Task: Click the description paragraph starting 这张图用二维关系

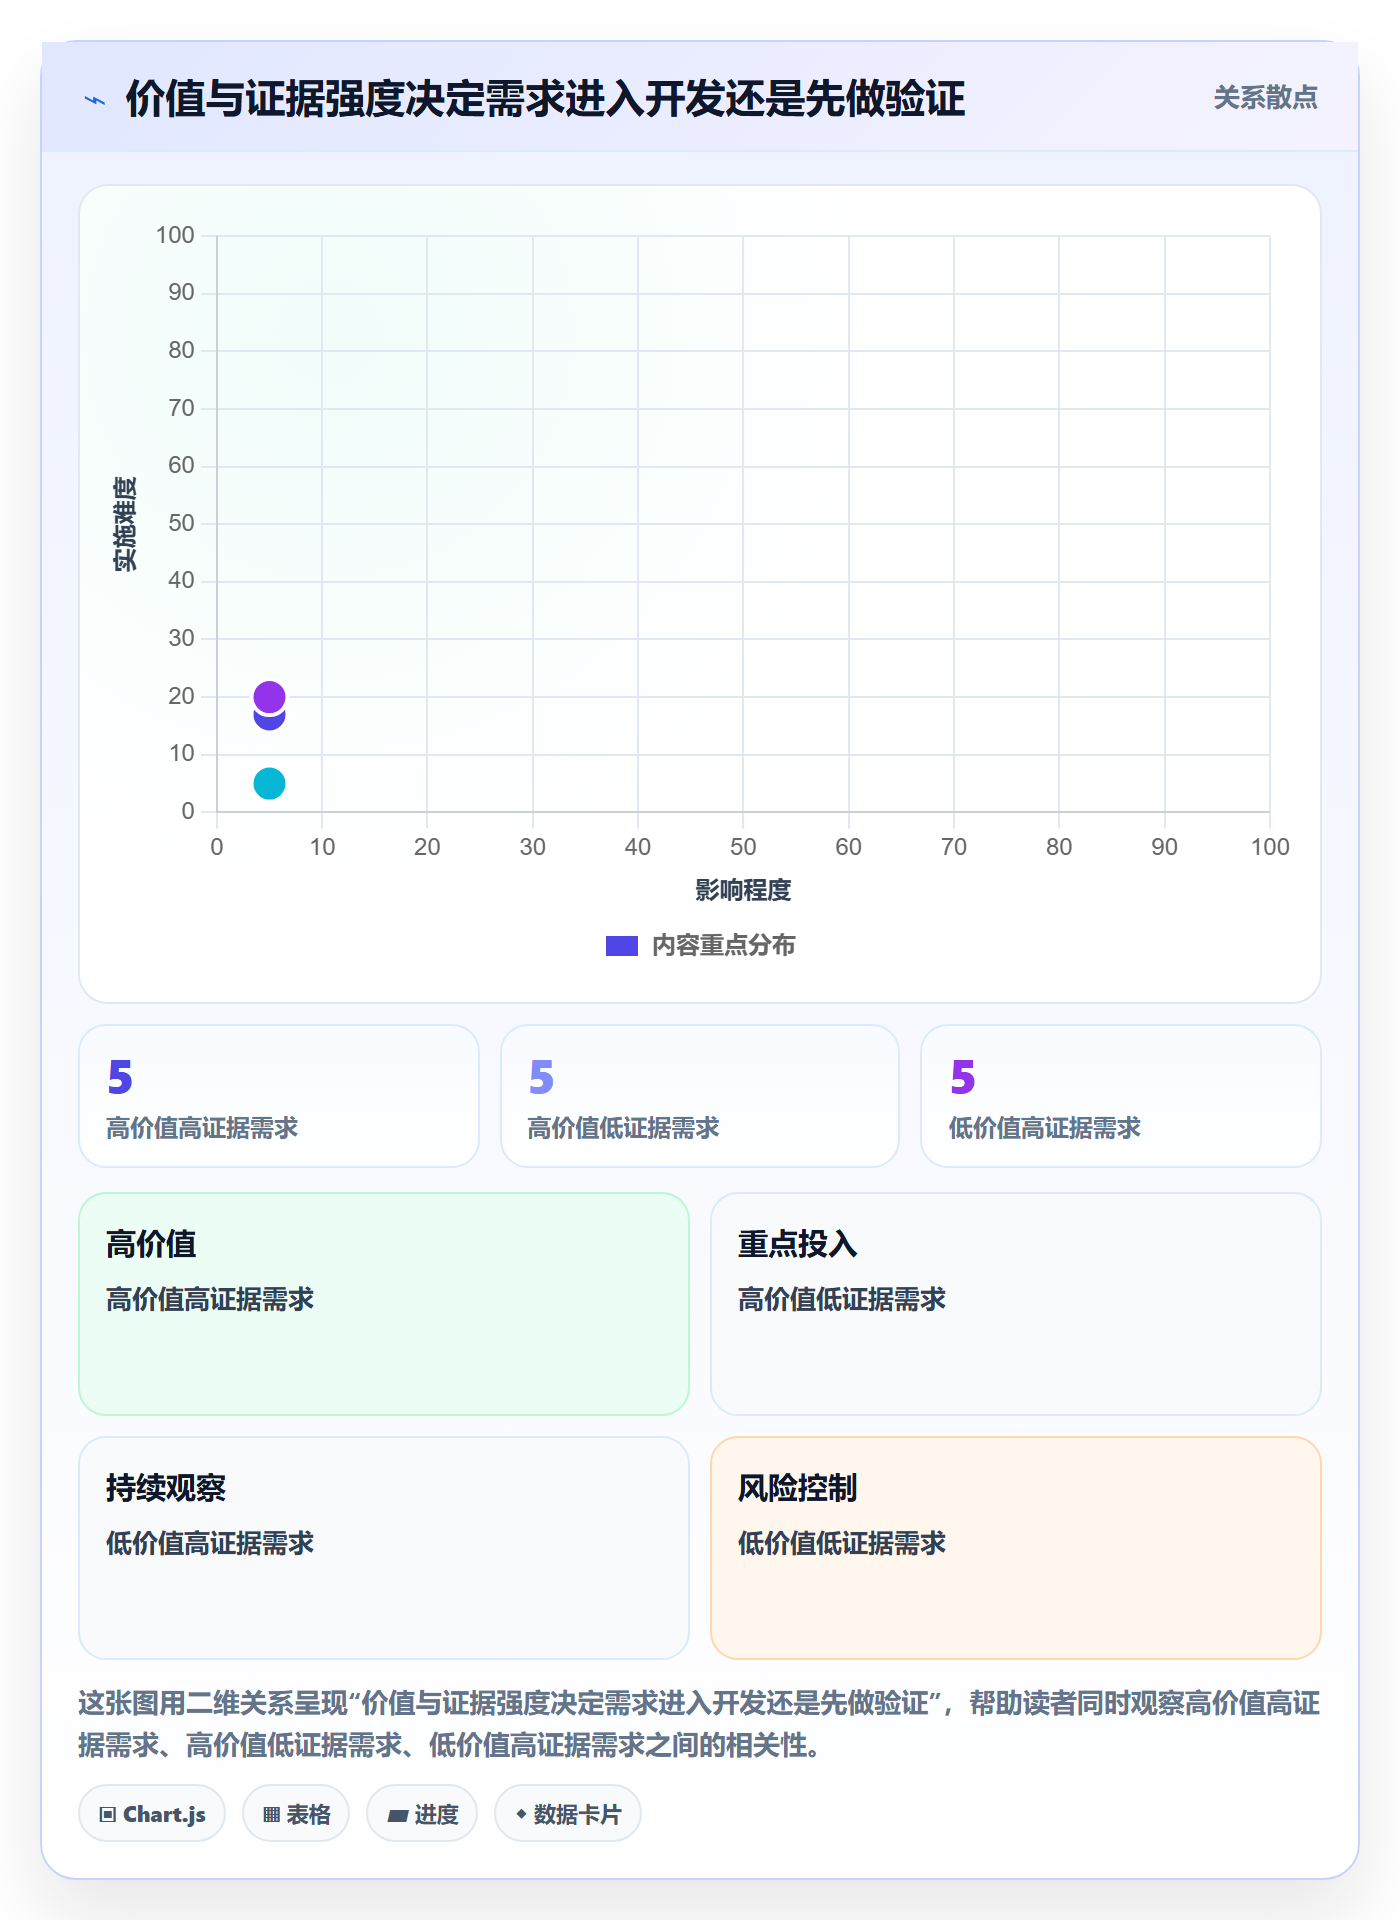Action: pos(699,1724)
